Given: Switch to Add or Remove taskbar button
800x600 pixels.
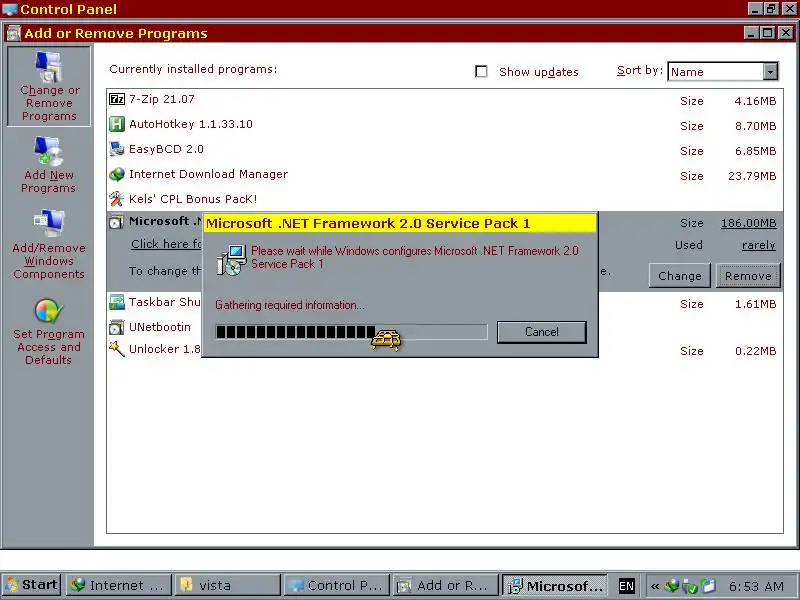Looking at the screenshot, I should coord(445,585).
